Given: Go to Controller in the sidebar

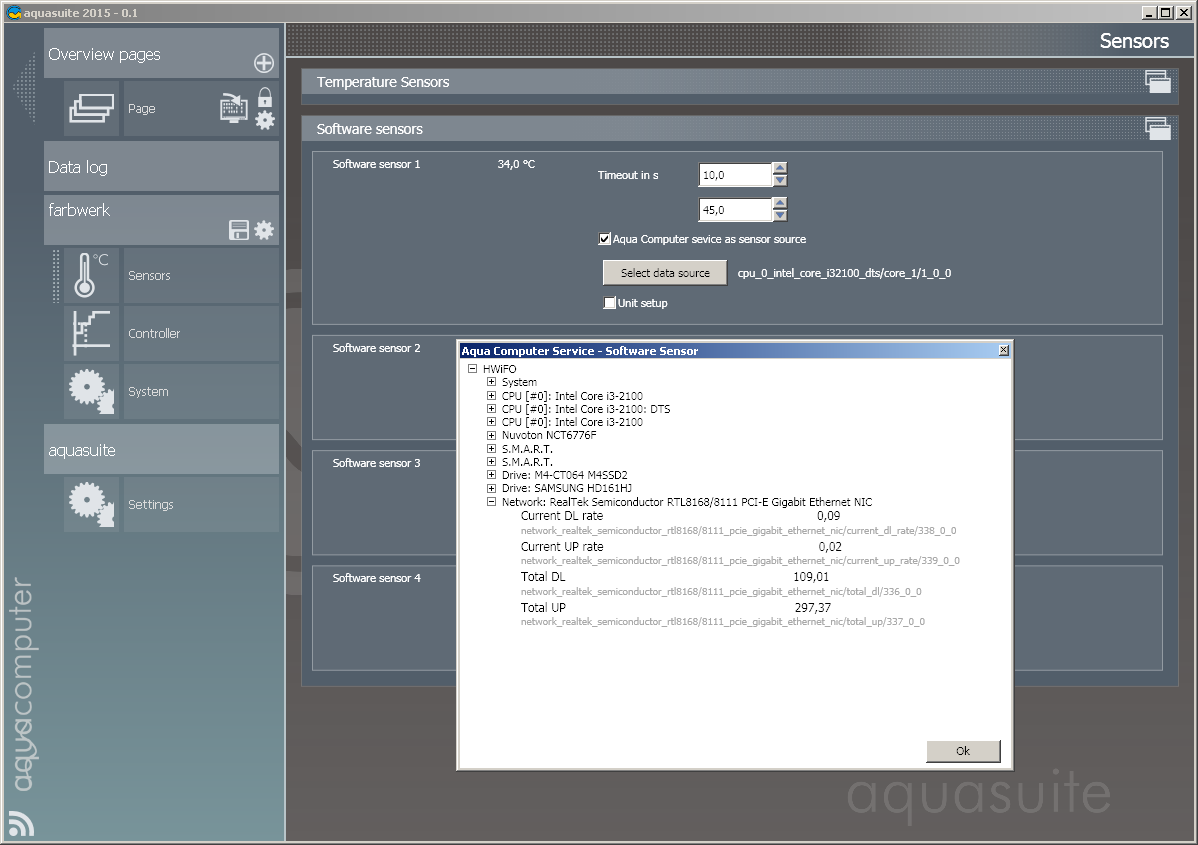Looking at the screenshot, I should point(201,333).
